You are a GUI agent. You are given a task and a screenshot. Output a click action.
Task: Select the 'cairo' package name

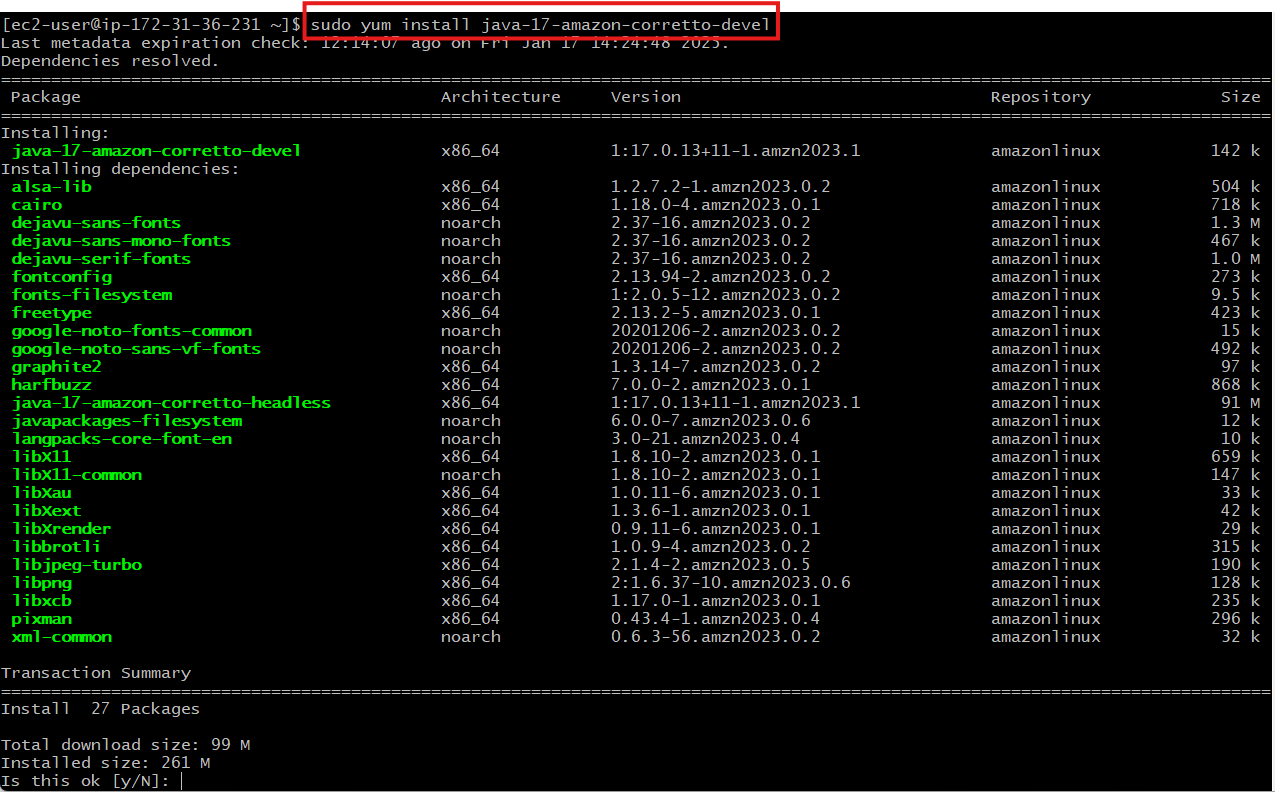click(x=36, y=205)
